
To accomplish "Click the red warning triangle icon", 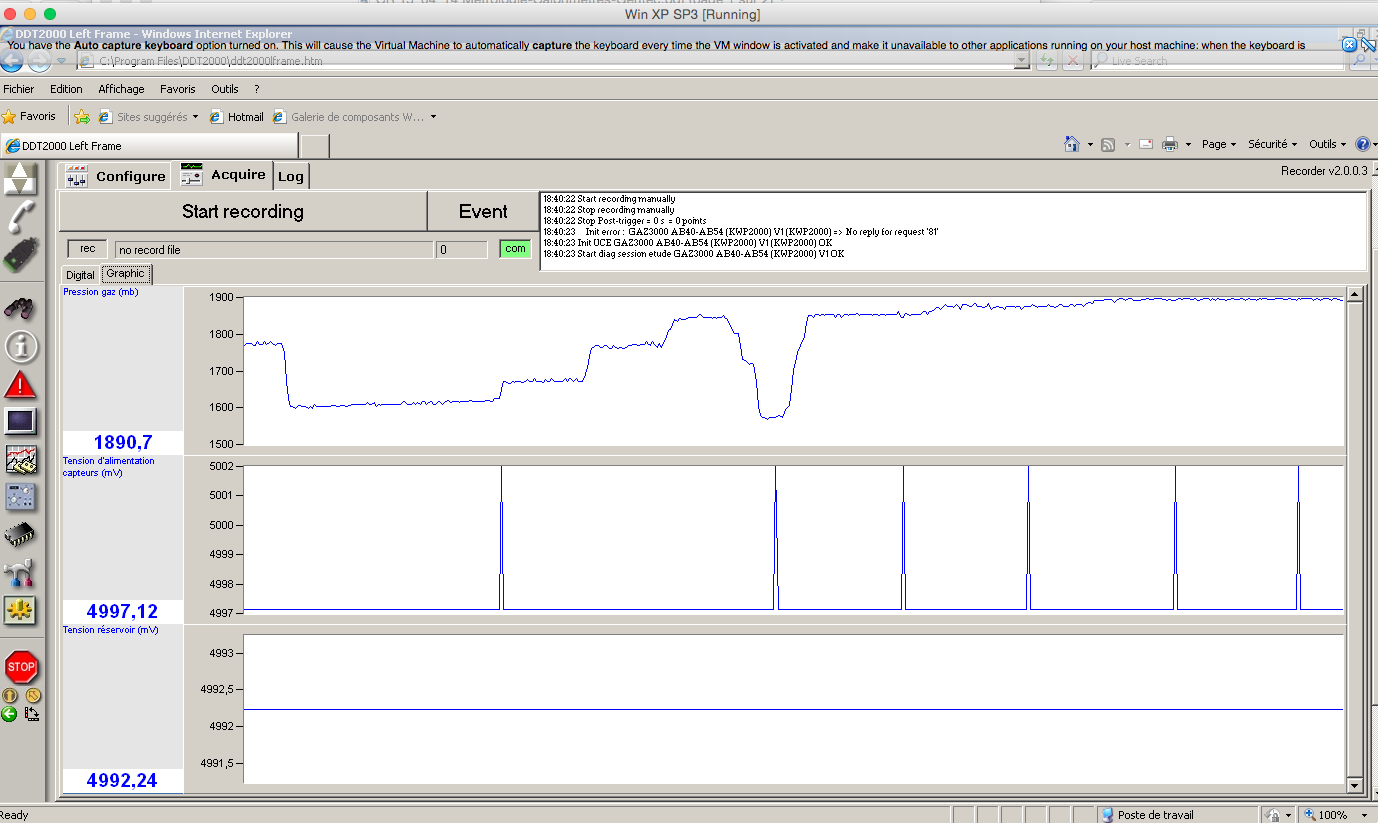I will pyautogui.click(x=20, y=384).
